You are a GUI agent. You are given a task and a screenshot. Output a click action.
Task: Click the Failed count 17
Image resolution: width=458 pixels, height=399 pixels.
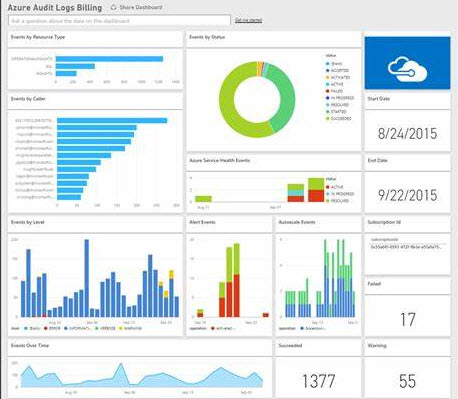tap(407, 319)
